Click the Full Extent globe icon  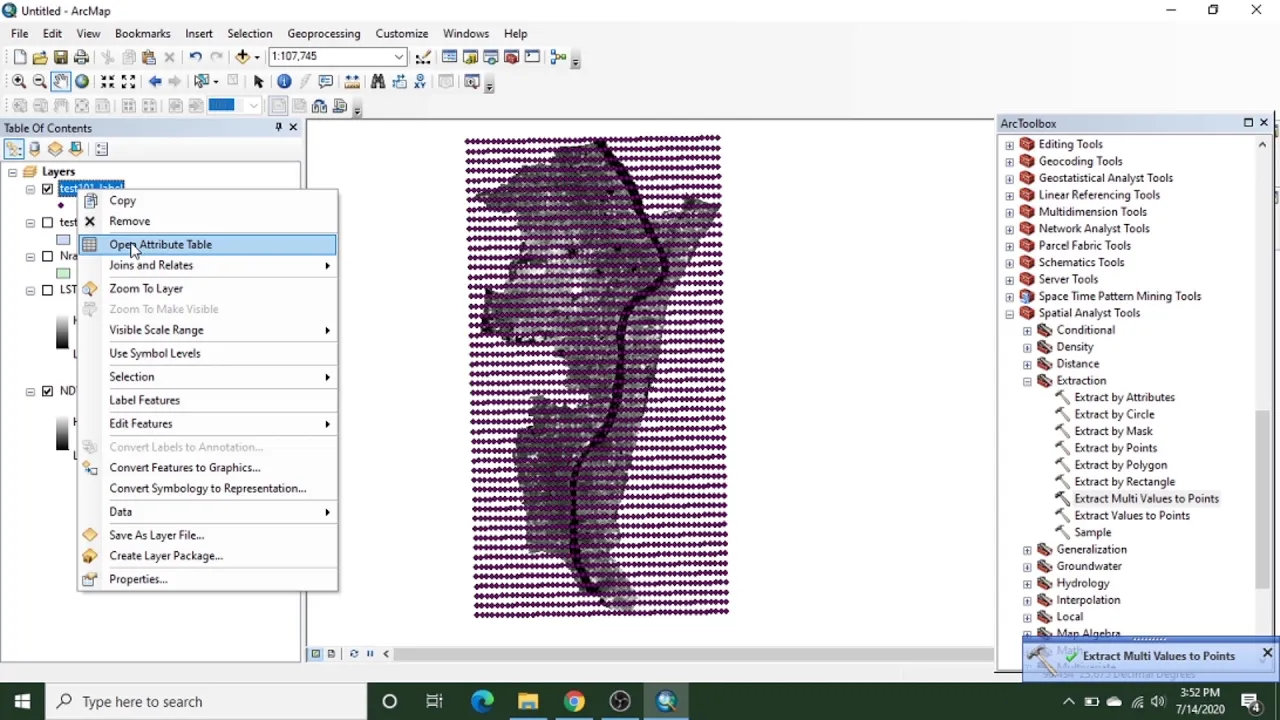pyautogui.click(x=82, y=81)
